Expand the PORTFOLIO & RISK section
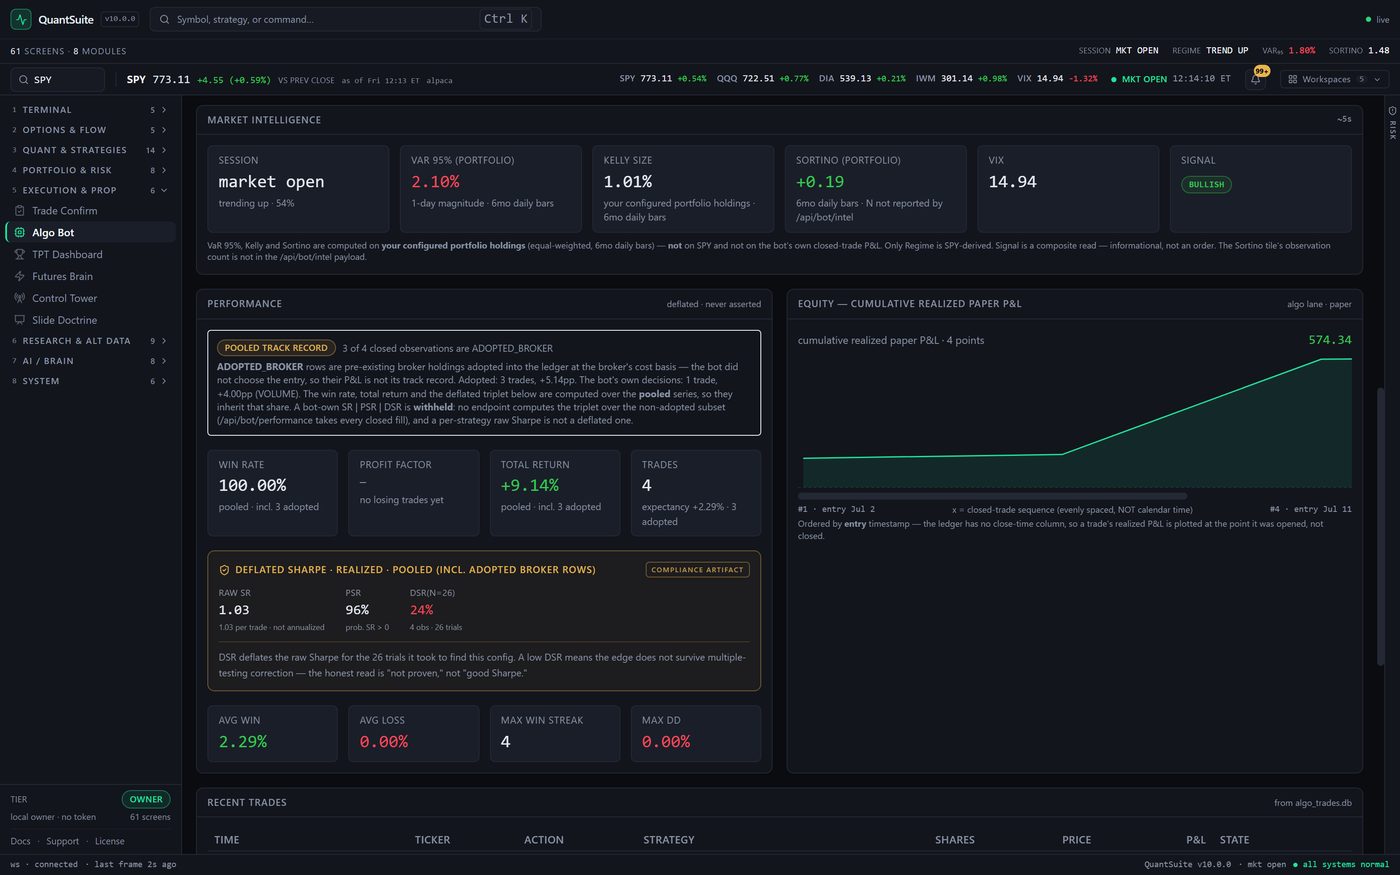 (x=90, y=170)
